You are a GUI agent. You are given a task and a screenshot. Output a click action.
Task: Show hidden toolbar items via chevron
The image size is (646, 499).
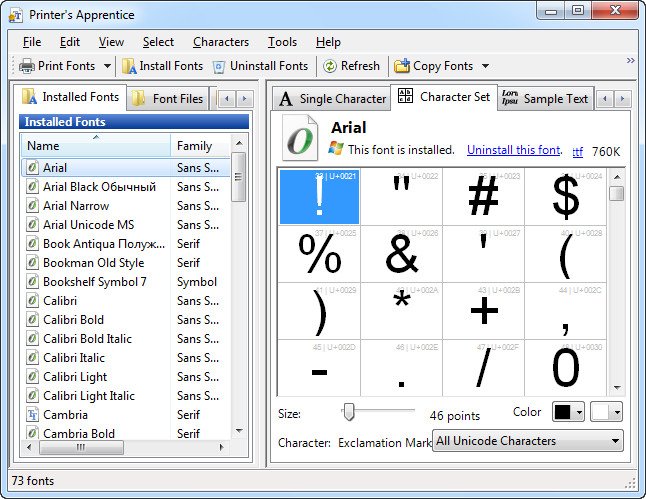pos(630,61)
